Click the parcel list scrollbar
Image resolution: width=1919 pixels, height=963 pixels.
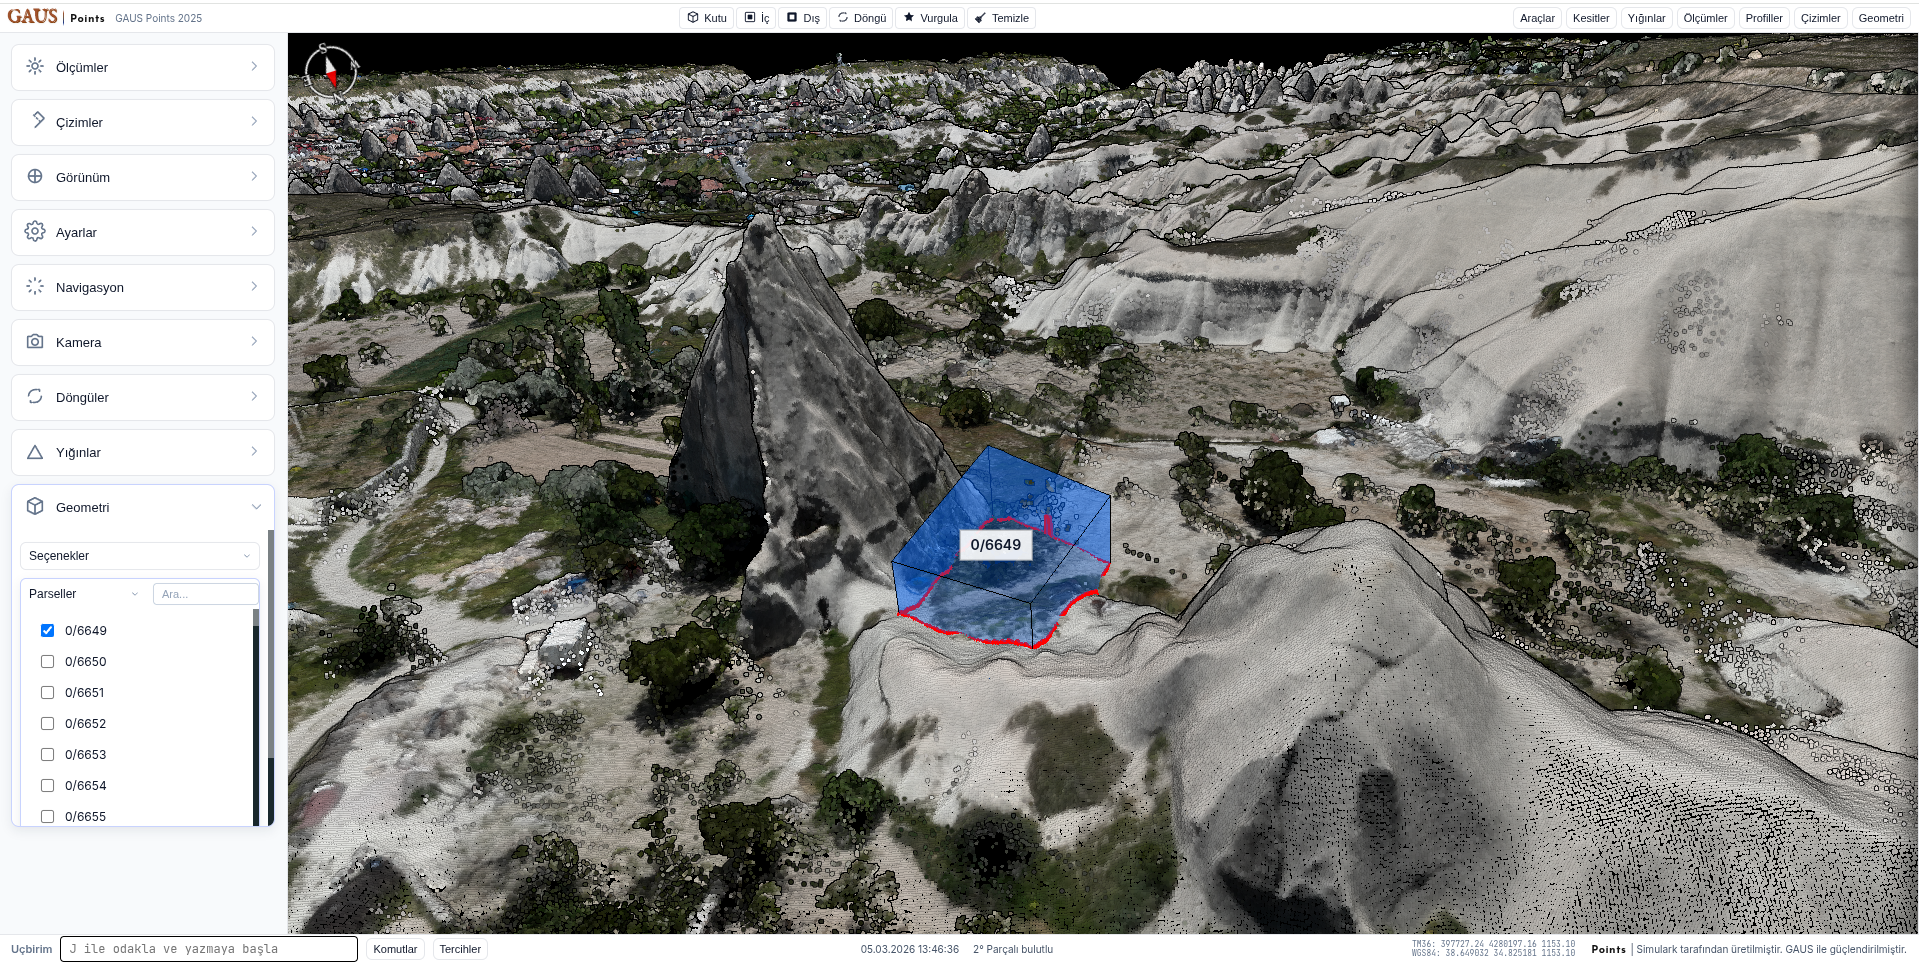coord(256,715)
